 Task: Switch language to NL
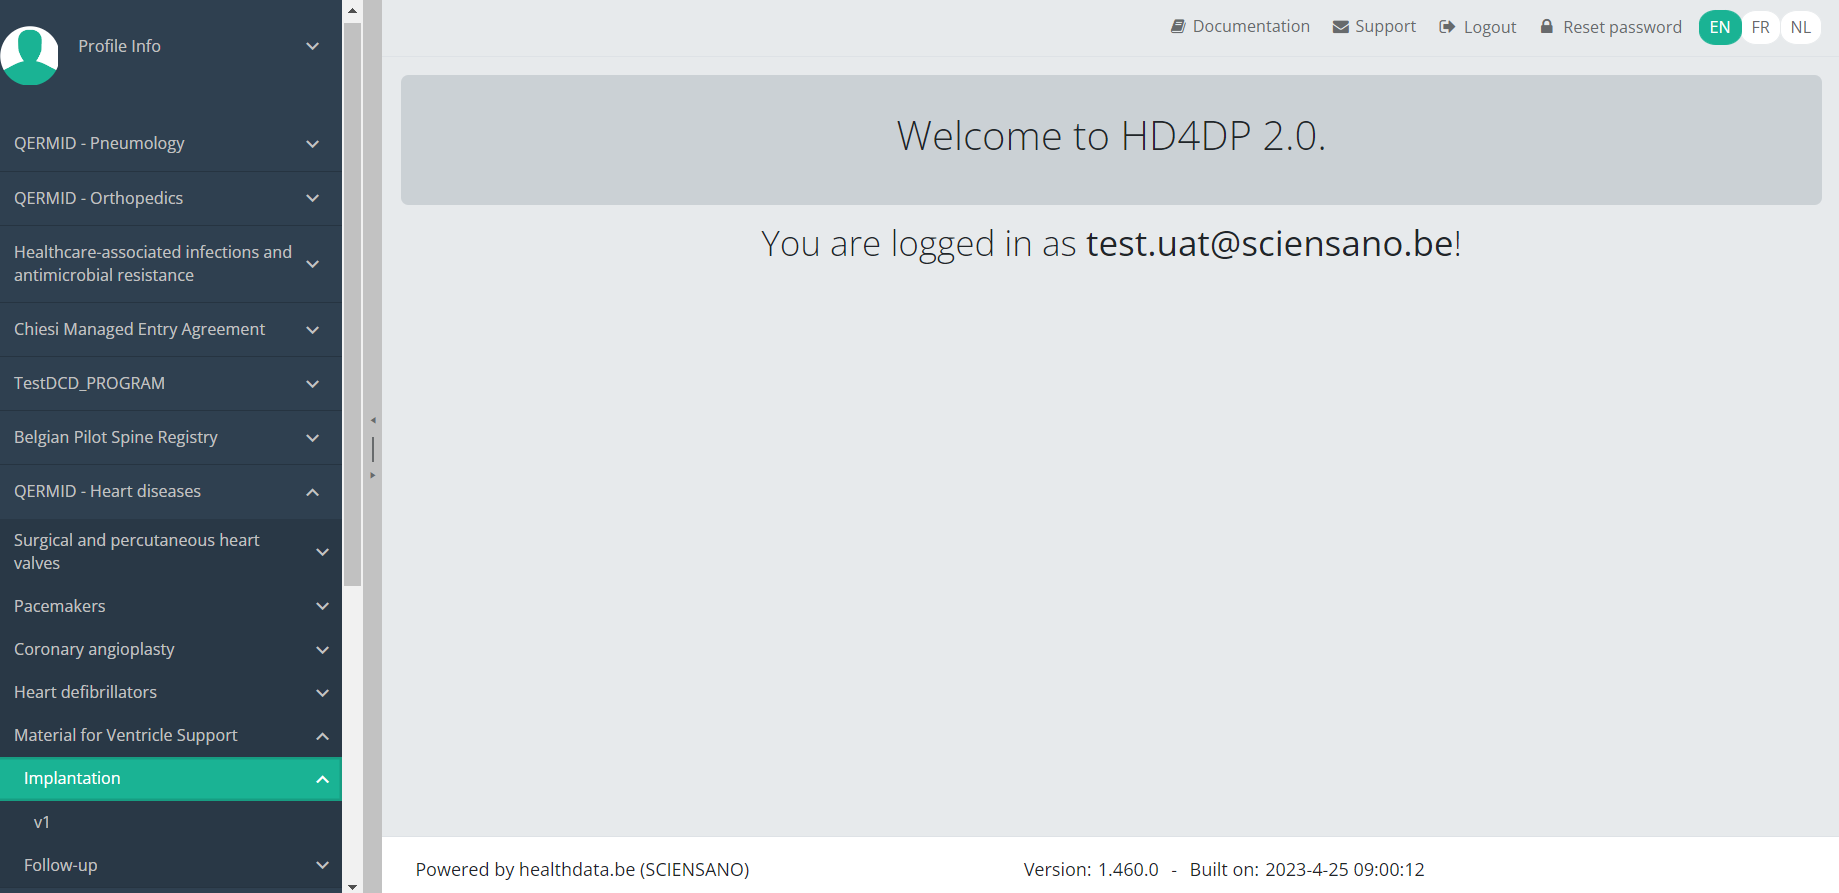1800,27
